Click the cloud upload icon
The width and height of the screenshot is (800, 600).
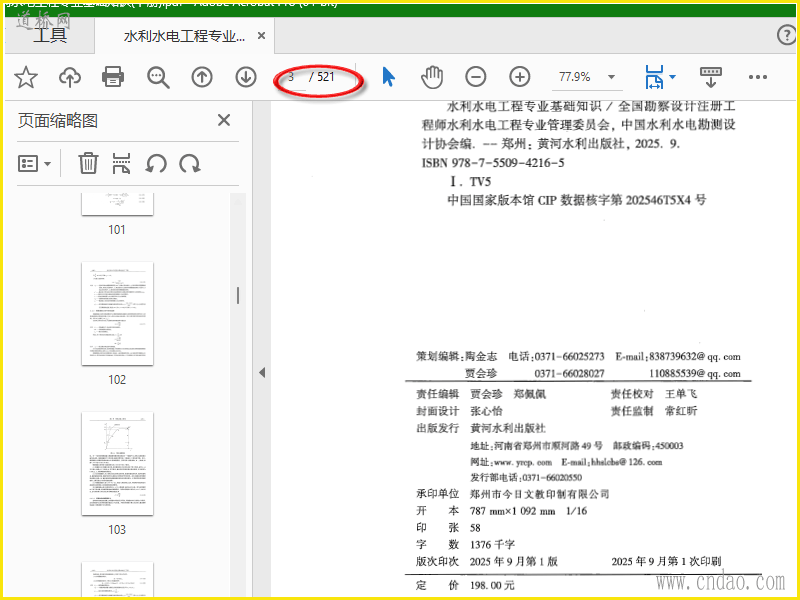tap(70, 77)
